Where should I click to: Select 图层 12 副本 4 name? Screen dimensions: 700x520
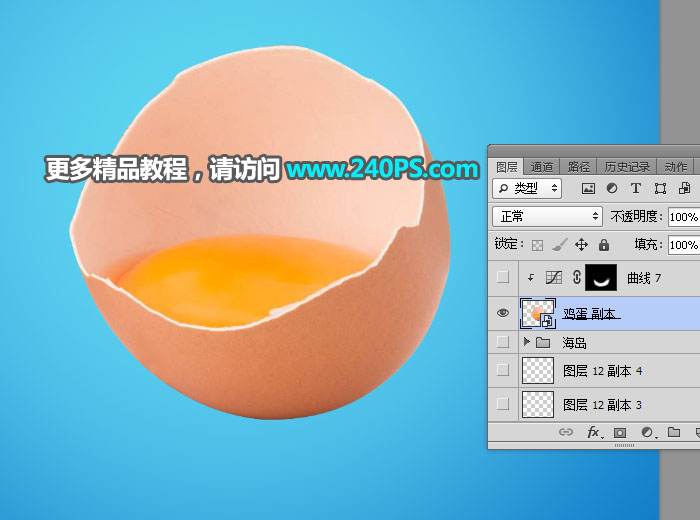(602, 371)
